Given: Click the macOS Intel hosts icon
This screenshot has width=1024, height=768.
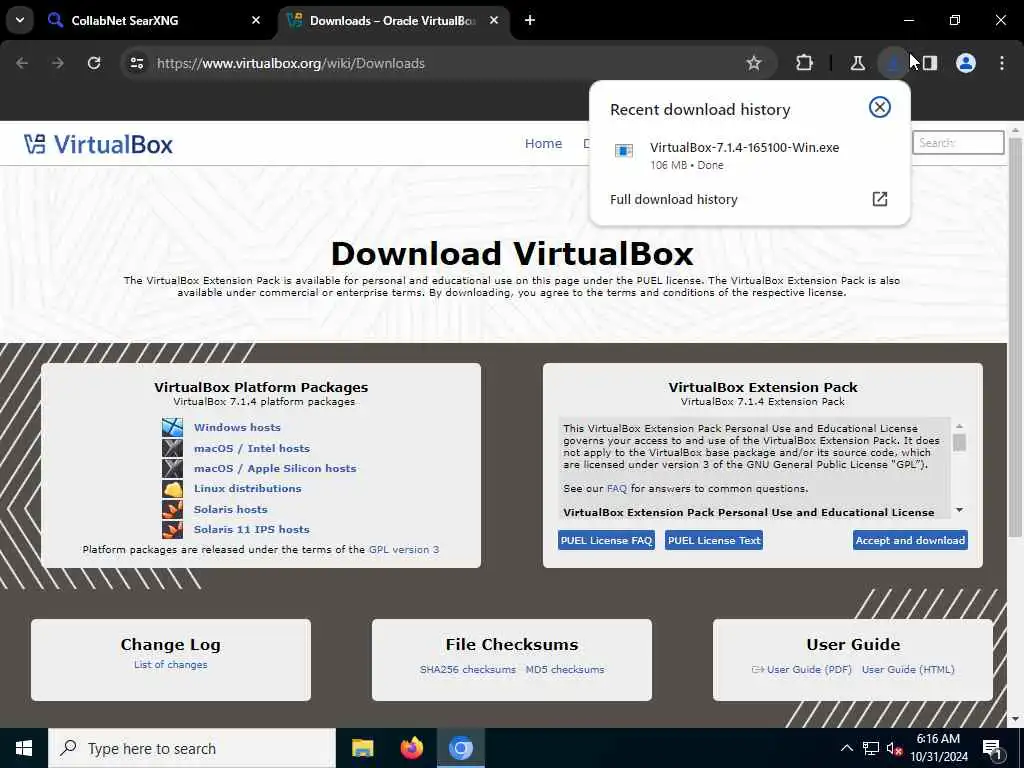Looking at the screenshot, I should (x=172, y=448).
